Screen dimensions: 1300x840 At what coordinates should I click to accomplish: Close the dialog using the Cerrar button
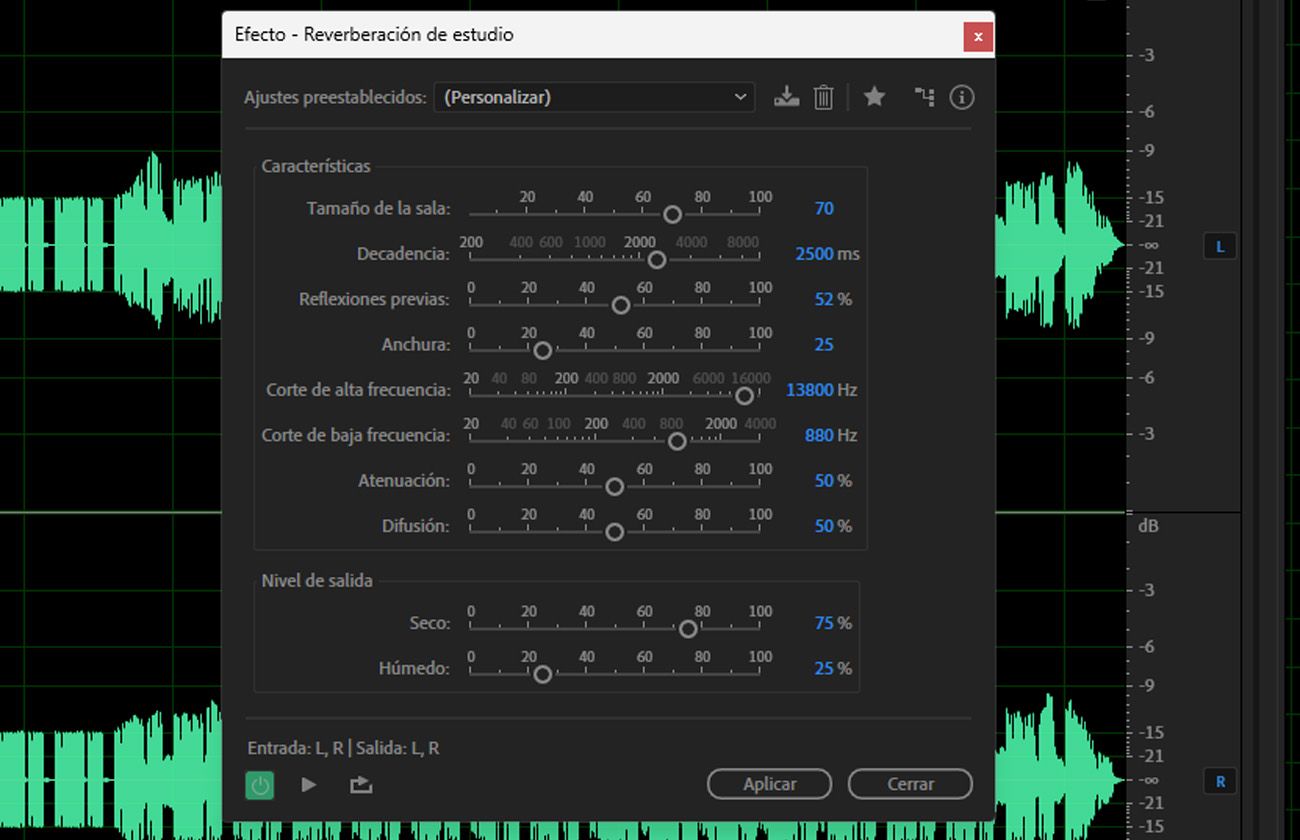(909, 784)
